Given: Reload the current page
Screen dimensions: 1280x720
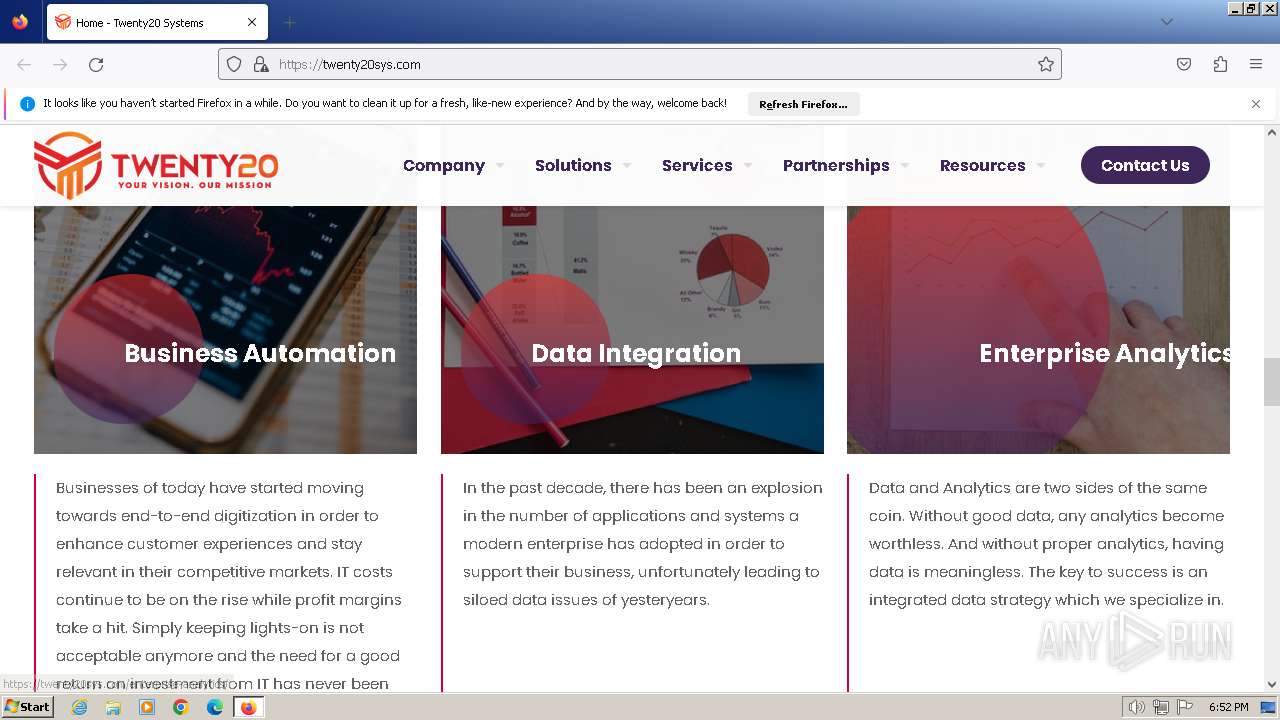Looking at the screenshot, I should tap(96, 64).
